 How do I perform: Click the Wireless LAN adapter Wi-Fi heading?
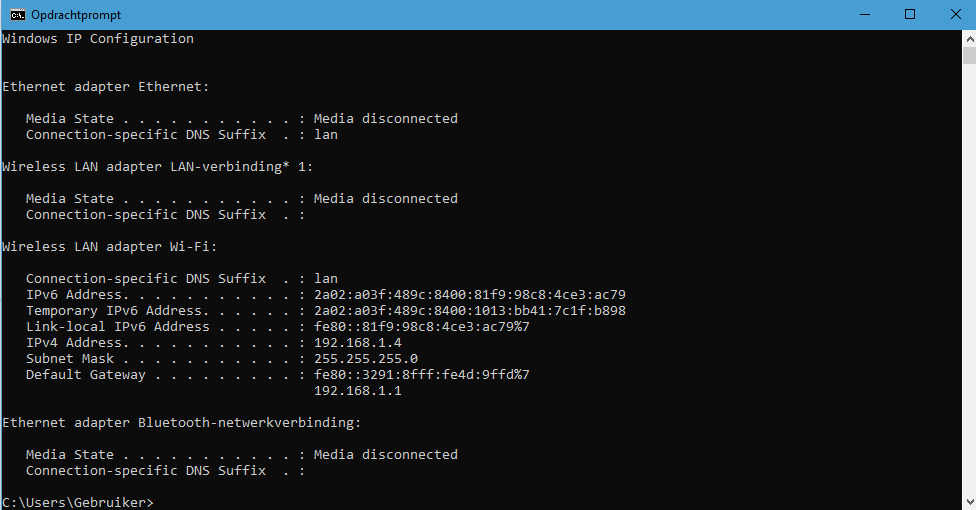pyautogui.click(x=110, y=247)
